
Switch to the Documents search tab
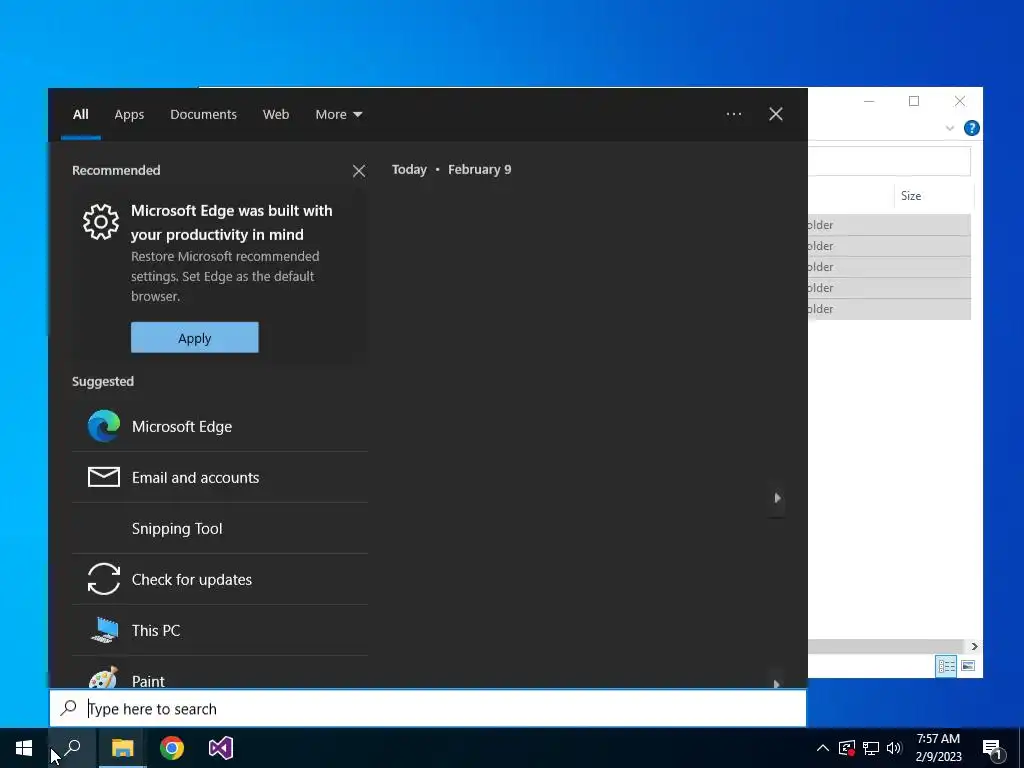click(x=203, y=114)
